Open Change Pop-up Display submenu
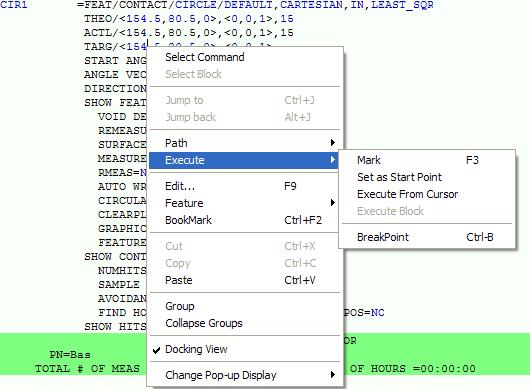Screen dimensions: 530x389 tap(244, 375)
